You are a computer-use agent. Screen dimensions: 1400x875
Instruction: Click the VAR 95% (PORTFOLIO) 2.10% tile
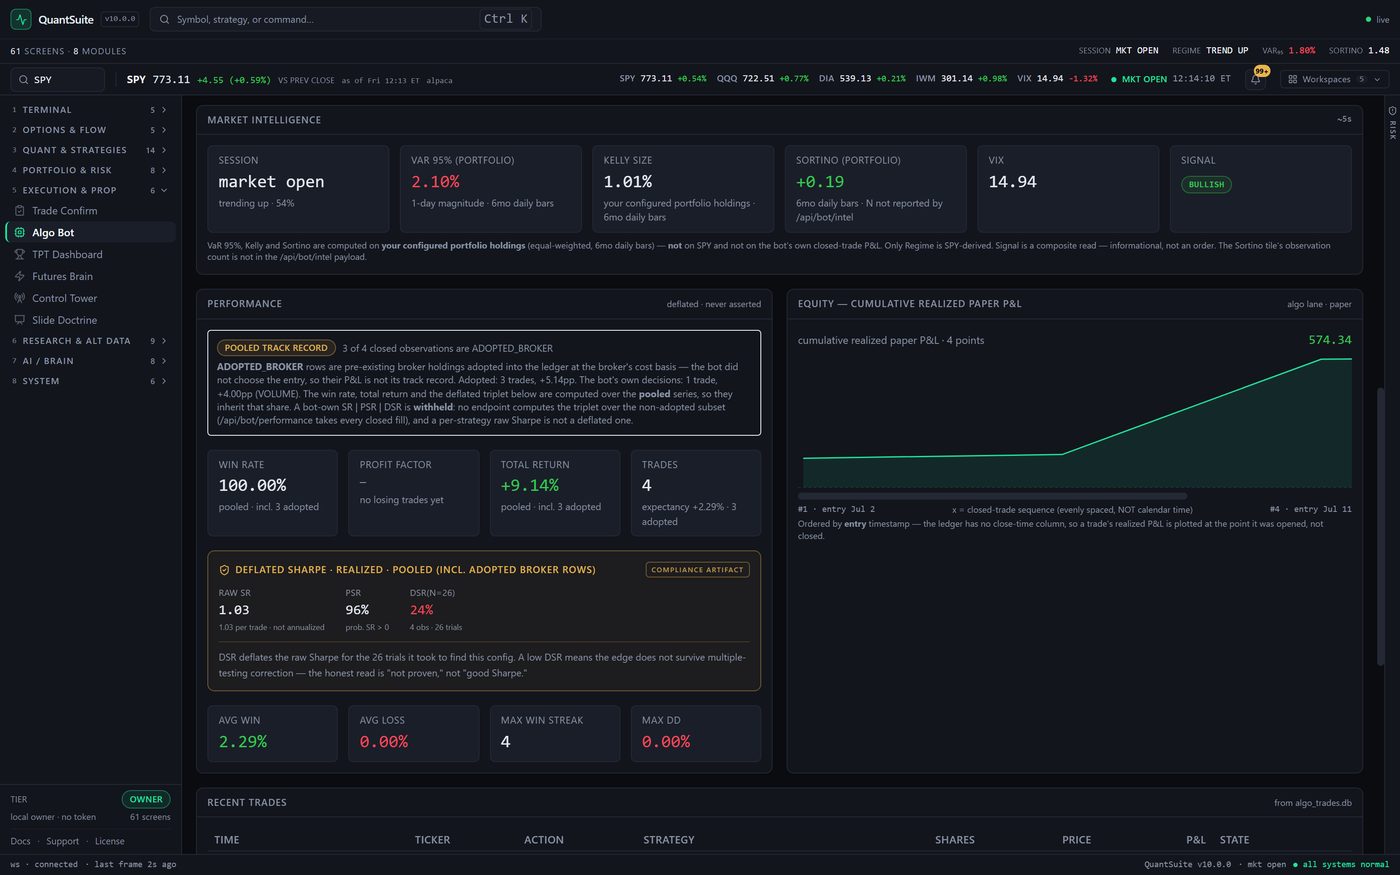coord(490,189)
